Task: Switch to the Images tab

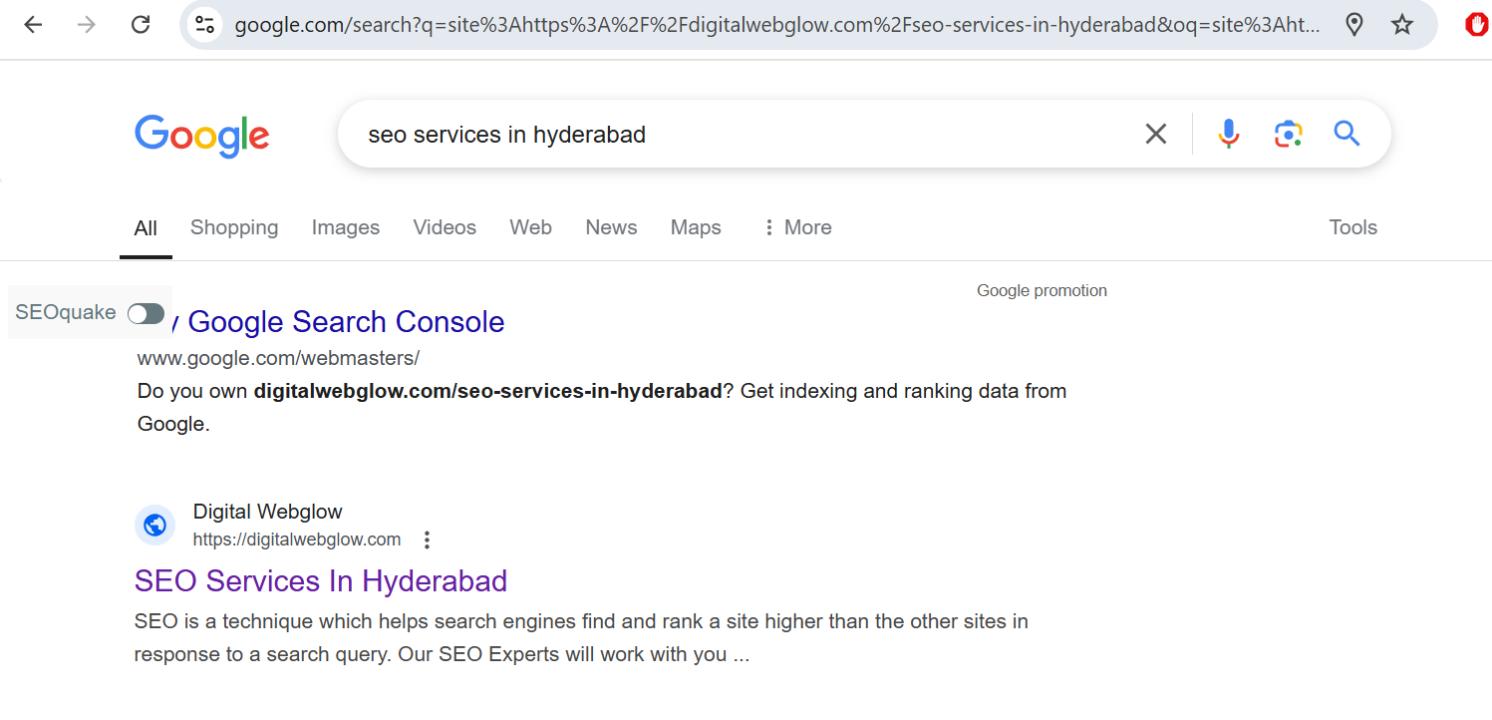Action: coord(345,228)
